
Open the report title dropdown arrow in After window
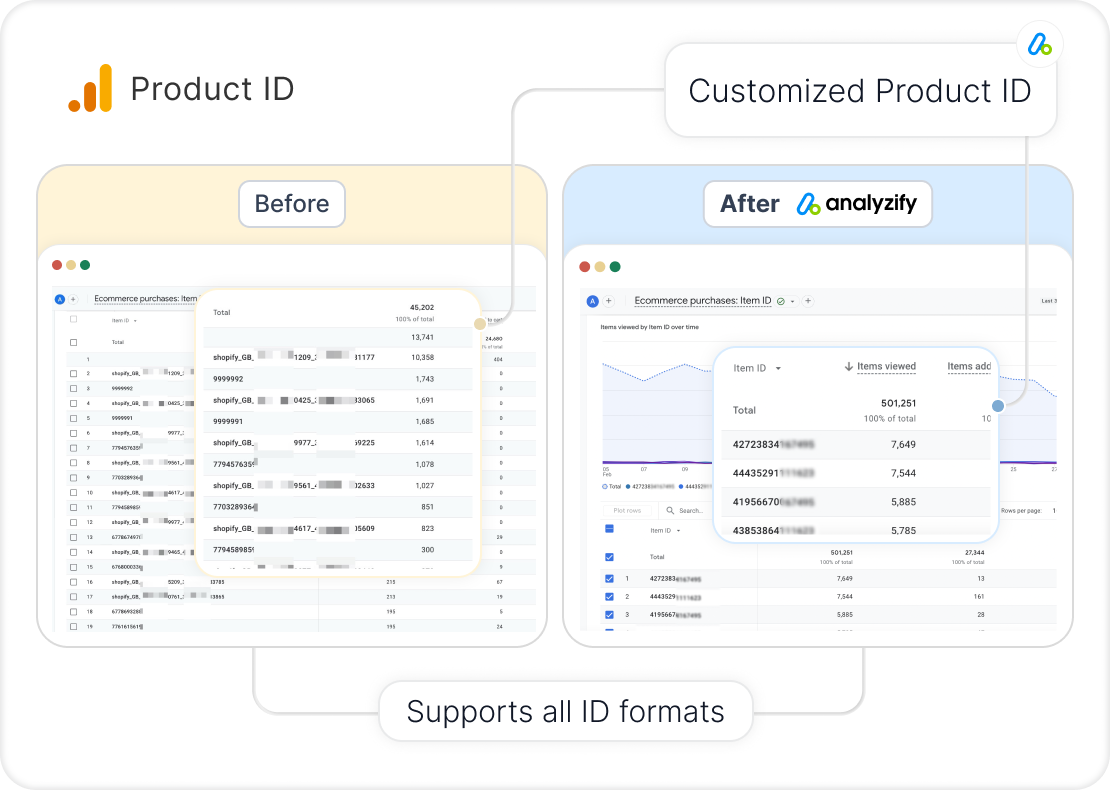pos(793,302)
